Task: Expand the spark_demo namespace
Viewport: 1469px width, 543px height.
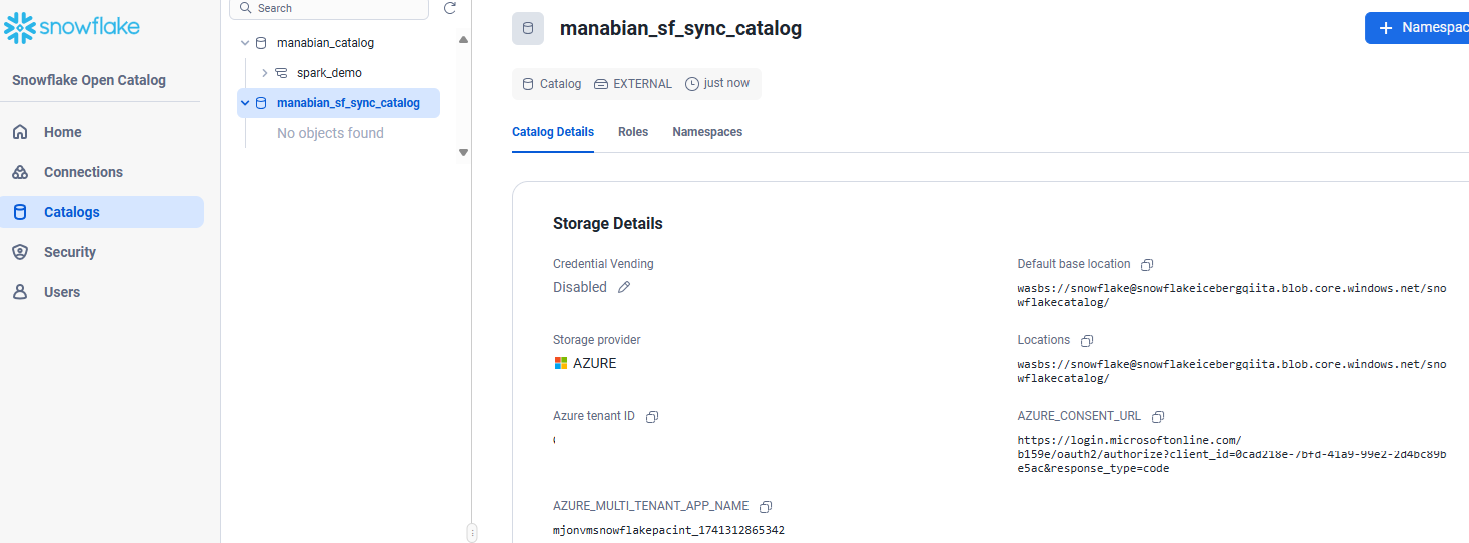Action: [265, 73]
